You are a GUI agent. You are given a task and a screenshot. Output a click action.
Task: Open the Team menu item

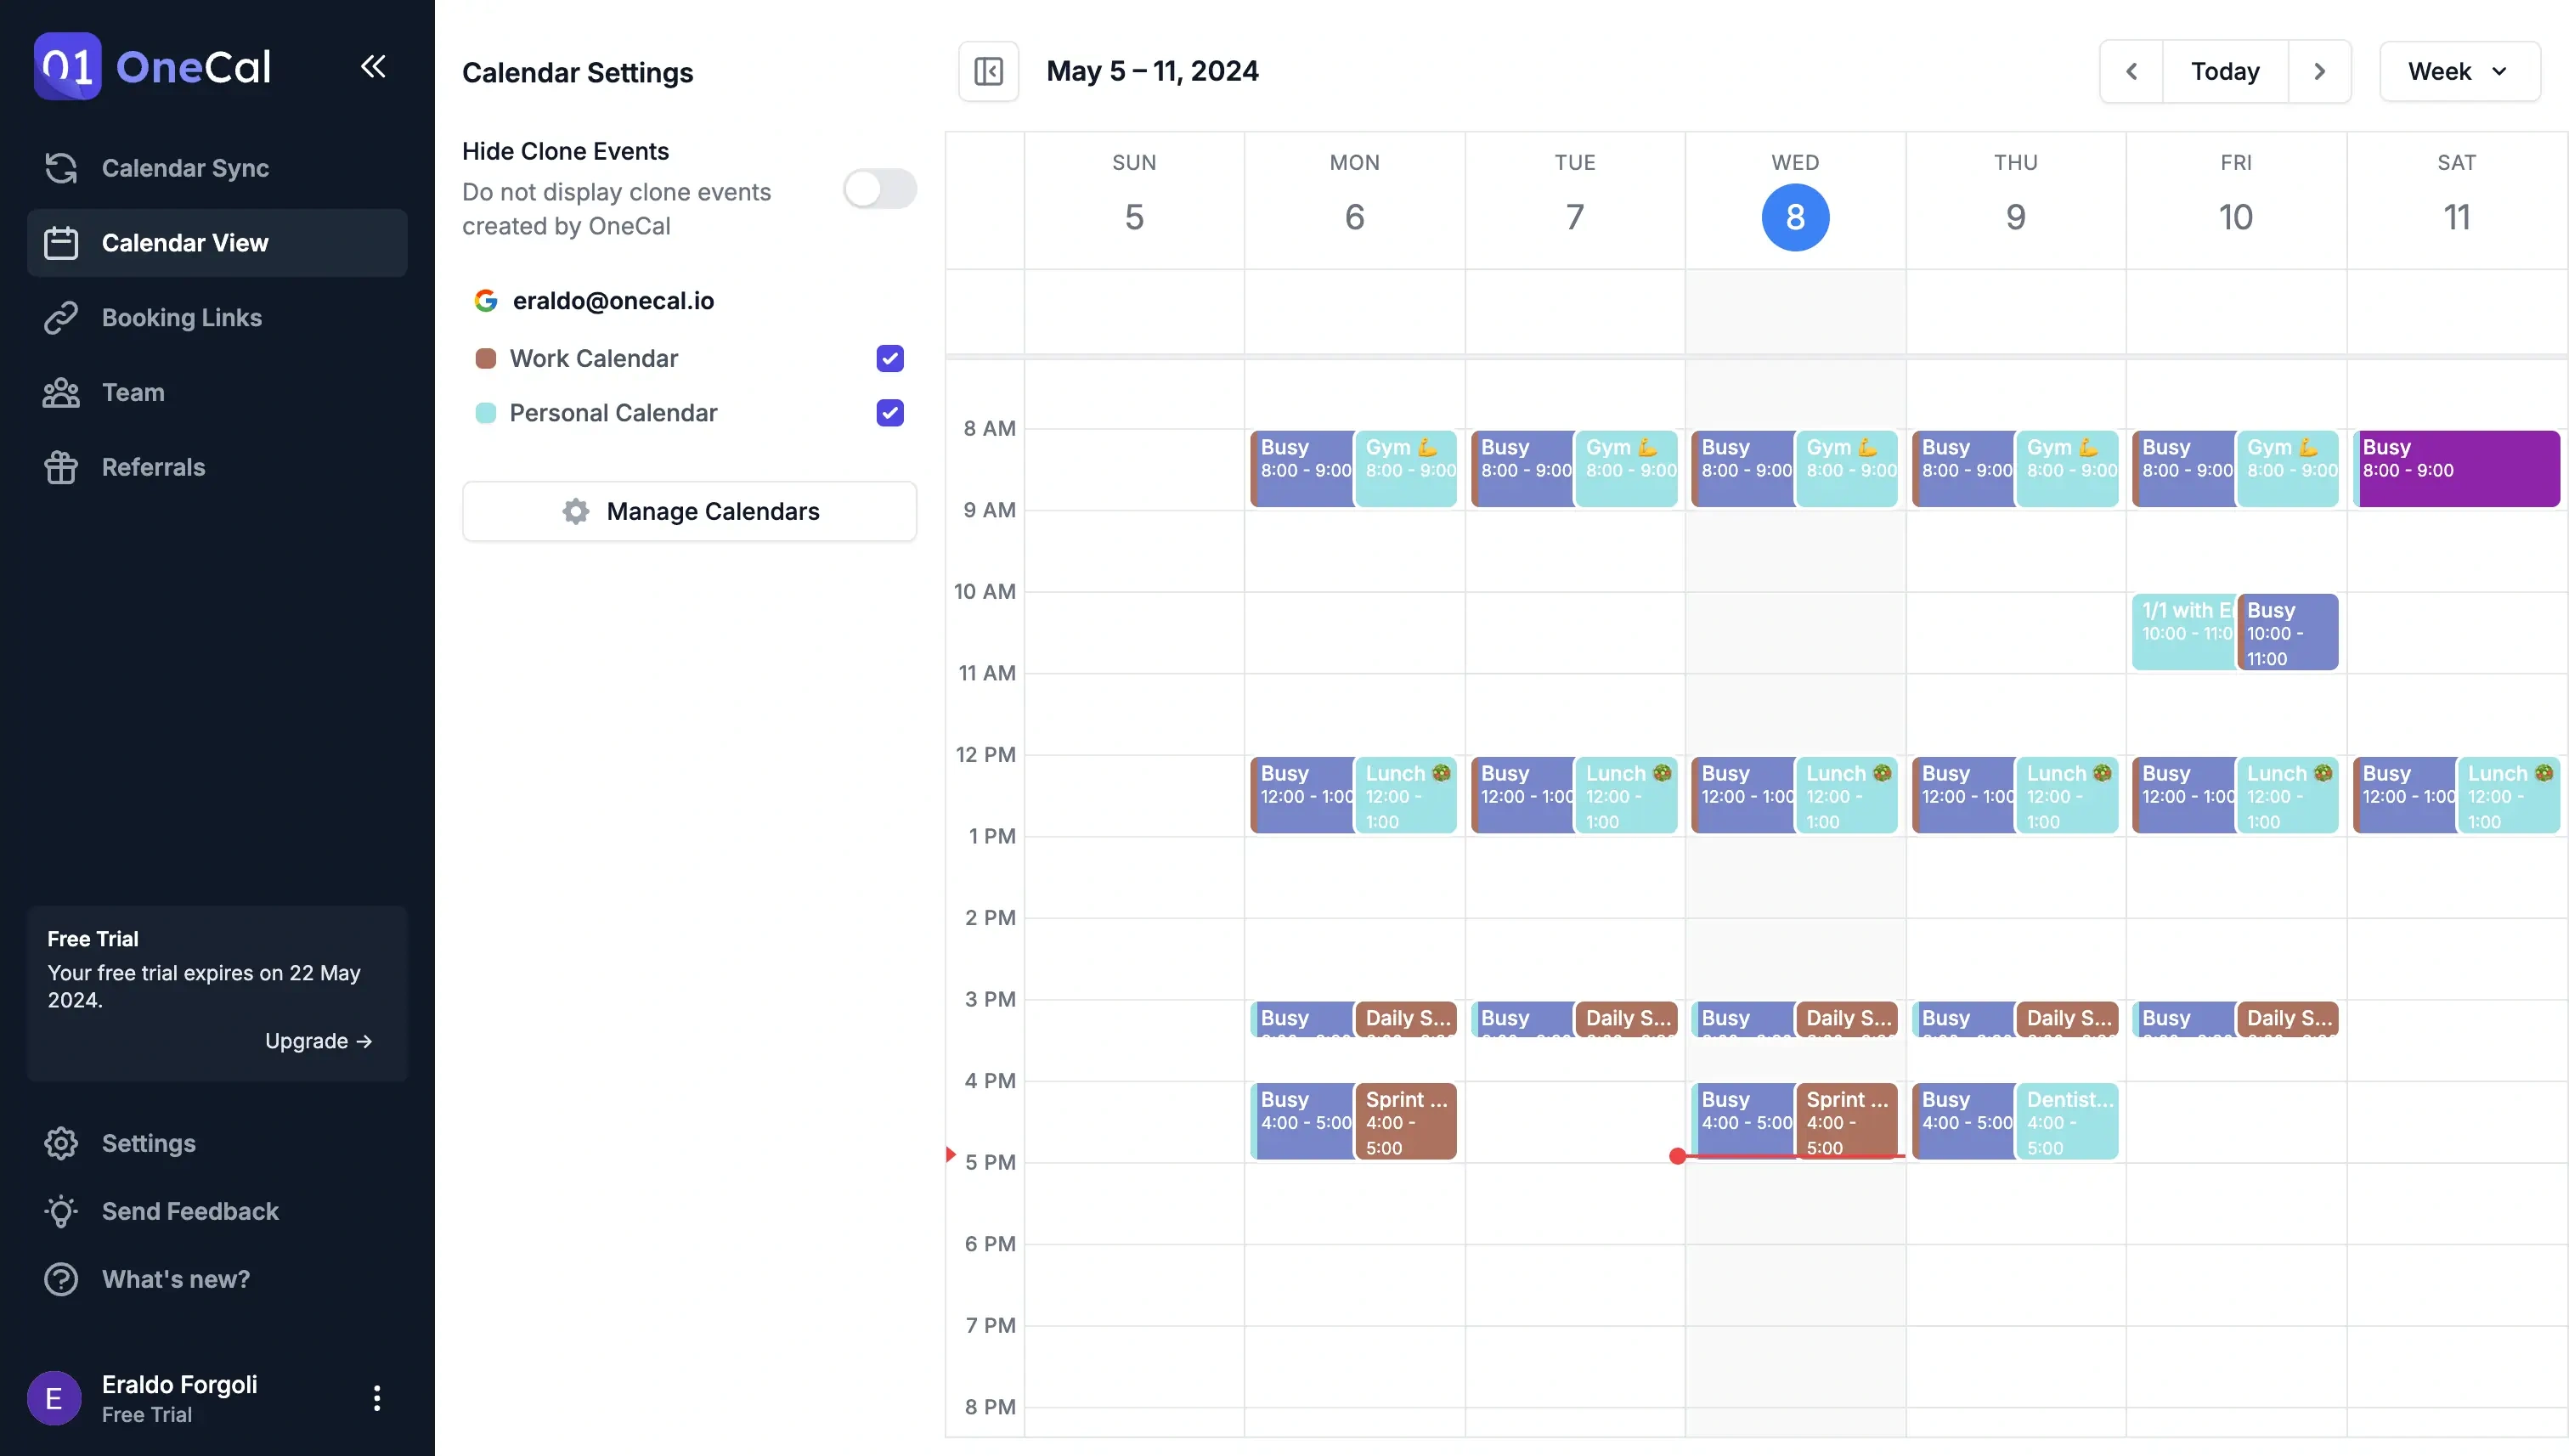[x=133, y=392]
